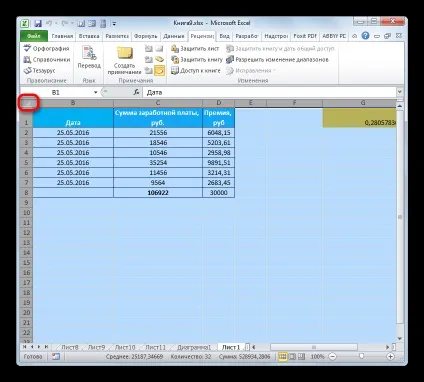424x382 pixels.
Task: Open Excel Help question mark icon
Action: pos(366,36)
